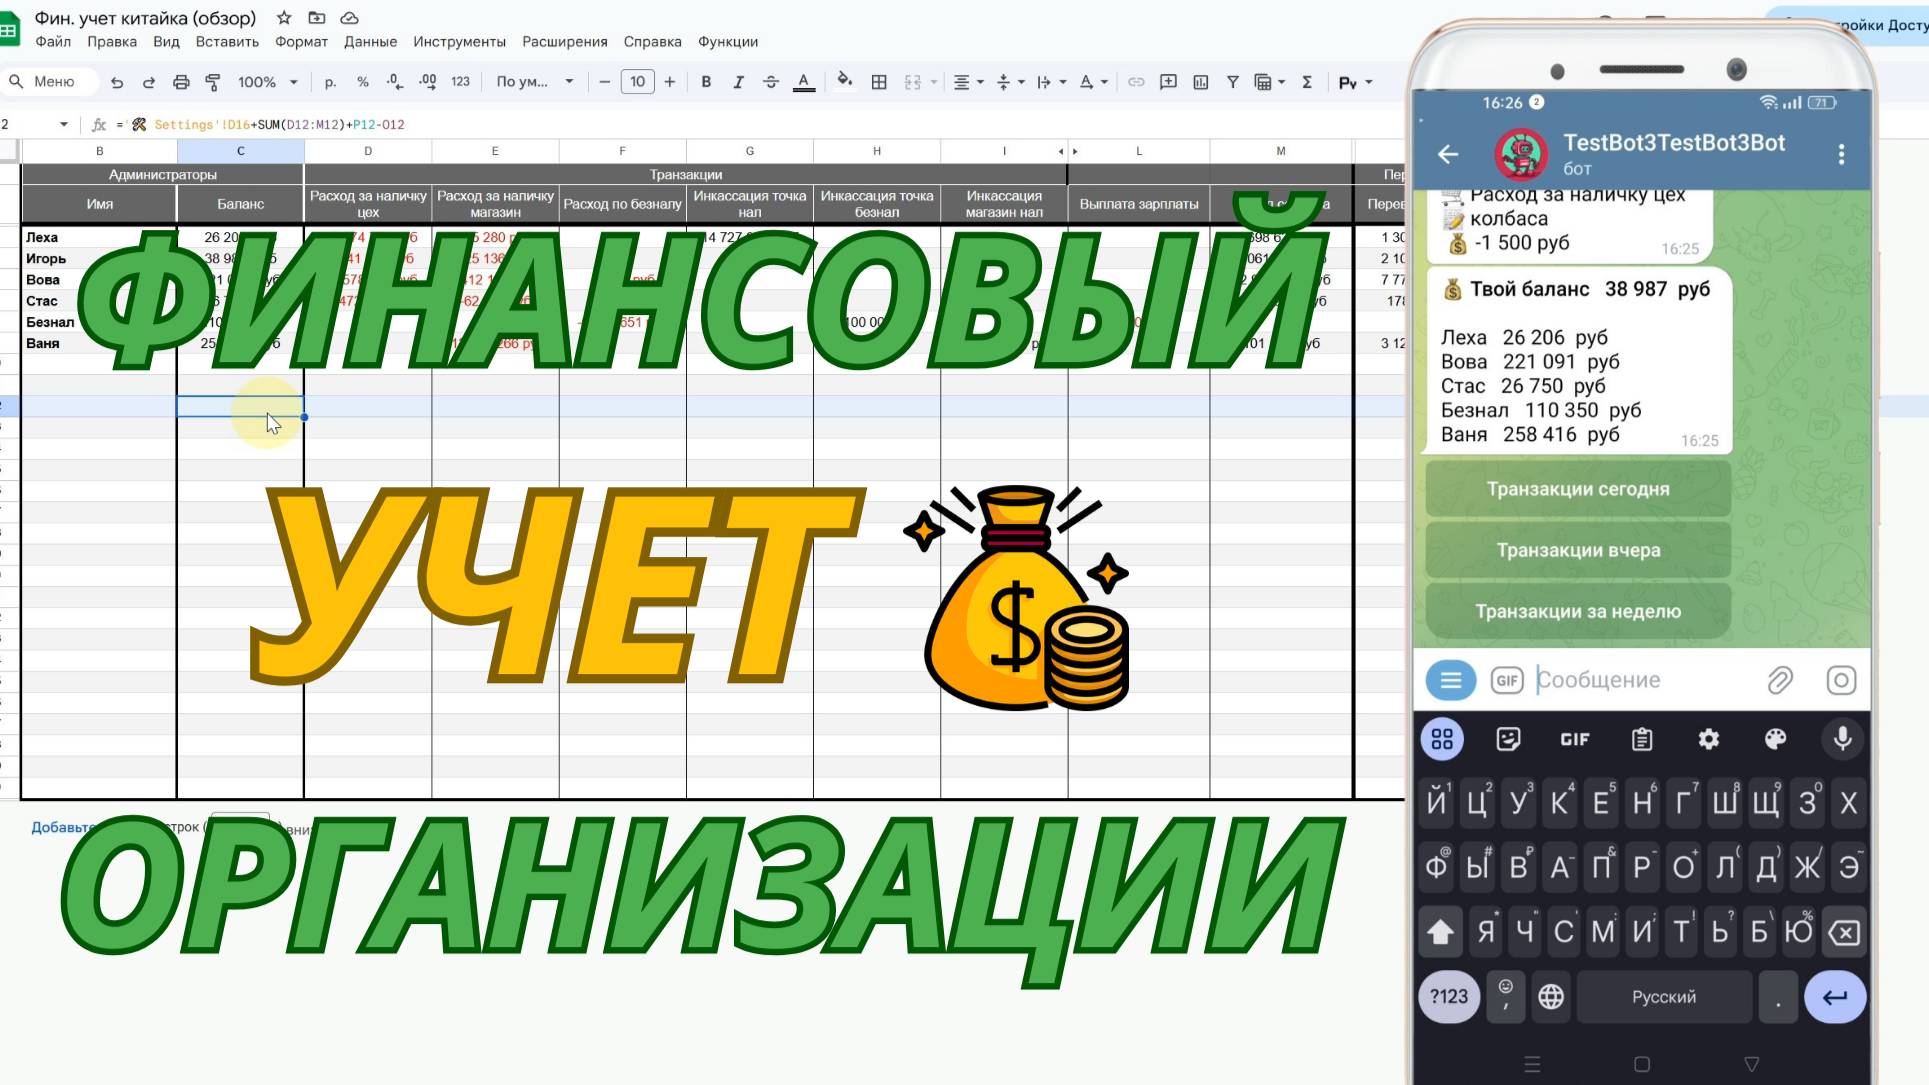The width and height of the screenshot is (1929, 1085).
Task: Toggle strikethrough formatting
Action: [x=770, y=82]
